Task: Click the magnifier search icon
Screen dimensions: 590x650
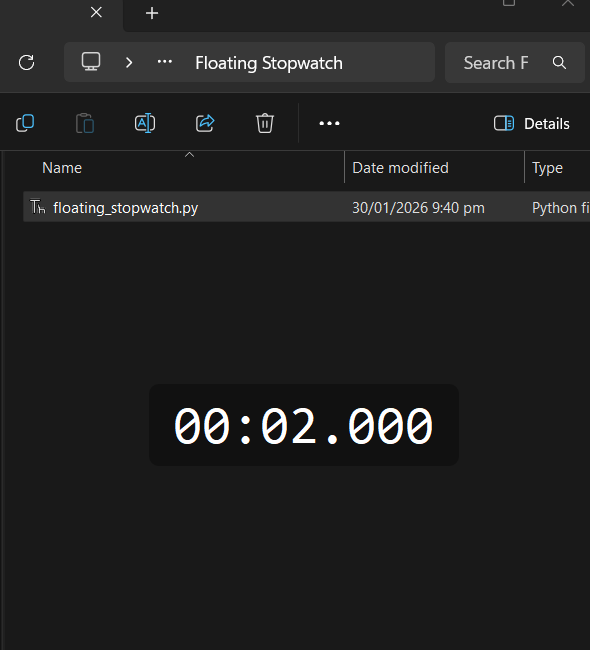Action: click(x=559, y=63)
